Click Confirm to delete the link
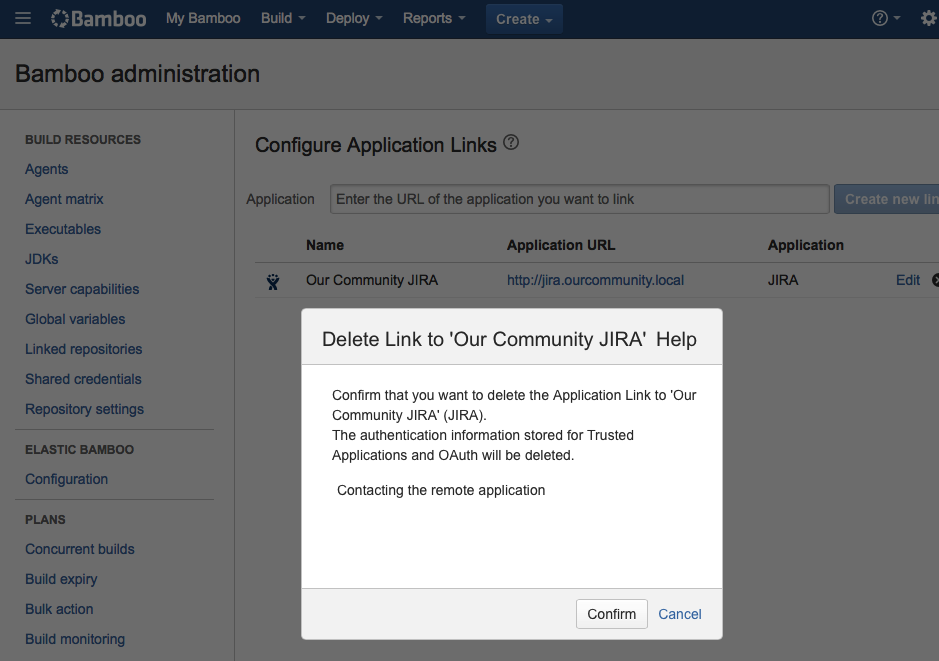 point(611,614)
